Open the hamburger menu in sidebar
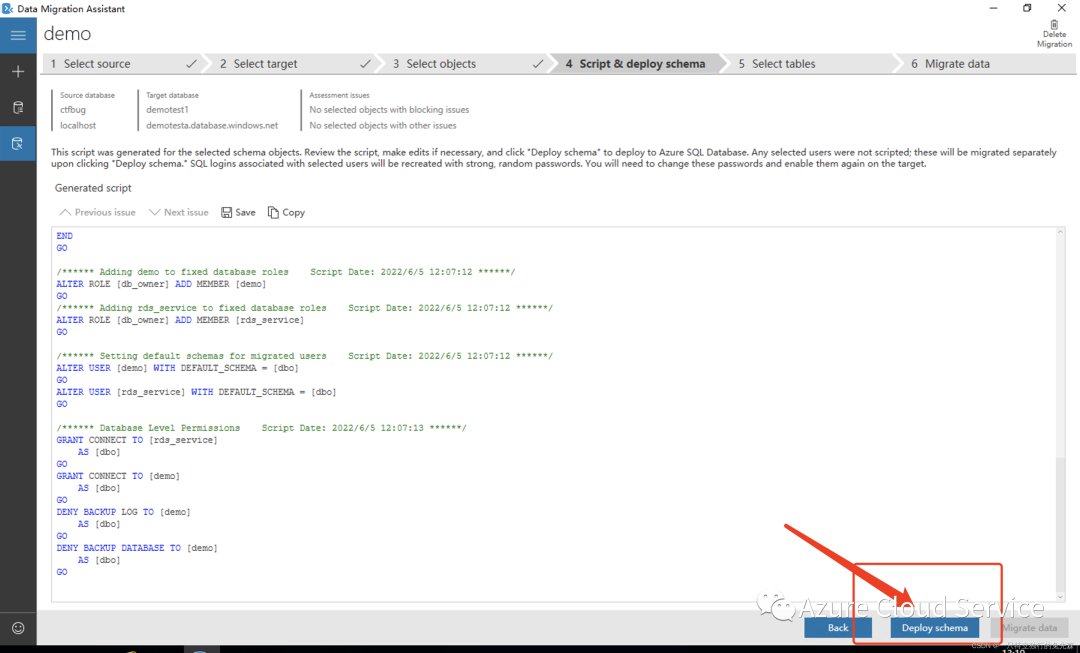1080x653 pixels. point(18,35)
